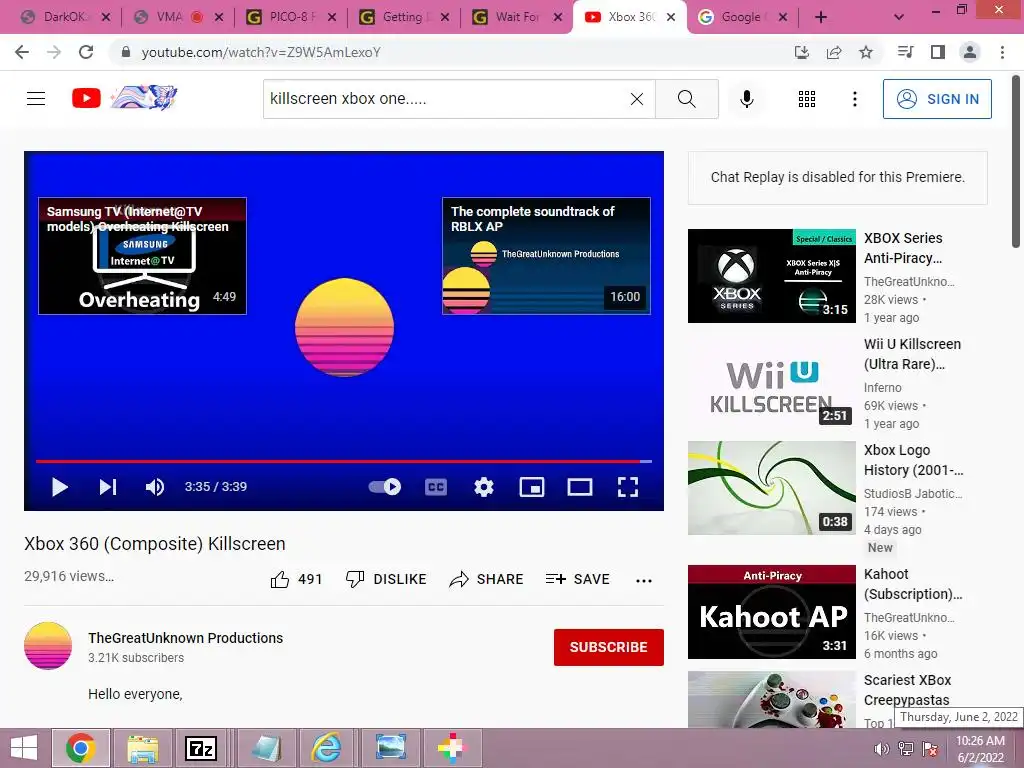Toggle closed captions

click(436, 487)
